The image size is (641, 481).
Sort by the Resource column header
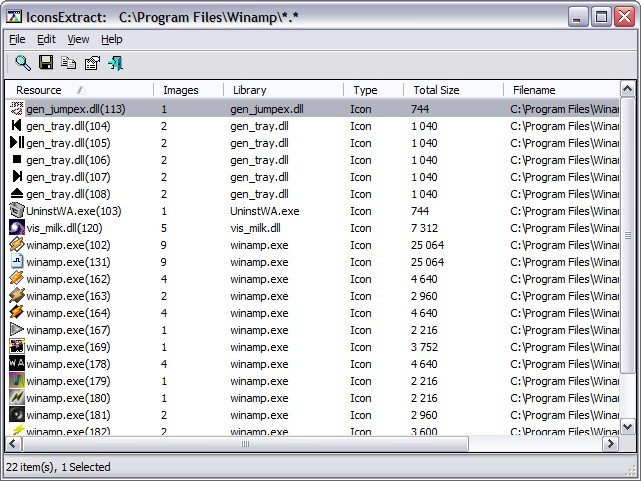pos(80,90)
